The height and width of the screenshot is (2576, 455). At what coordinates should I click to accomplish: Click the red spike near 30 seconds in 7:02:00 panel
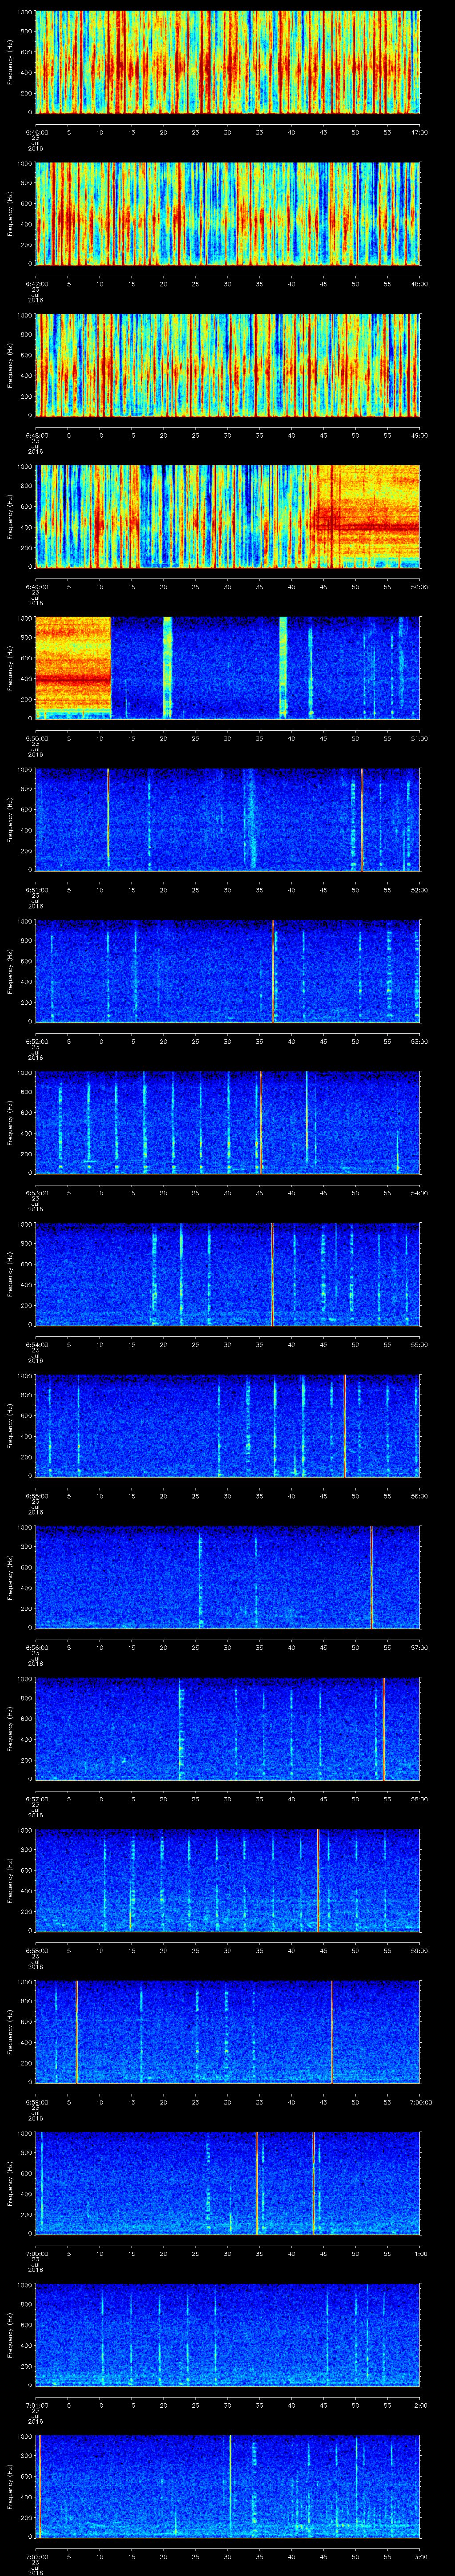[230, 2486]
